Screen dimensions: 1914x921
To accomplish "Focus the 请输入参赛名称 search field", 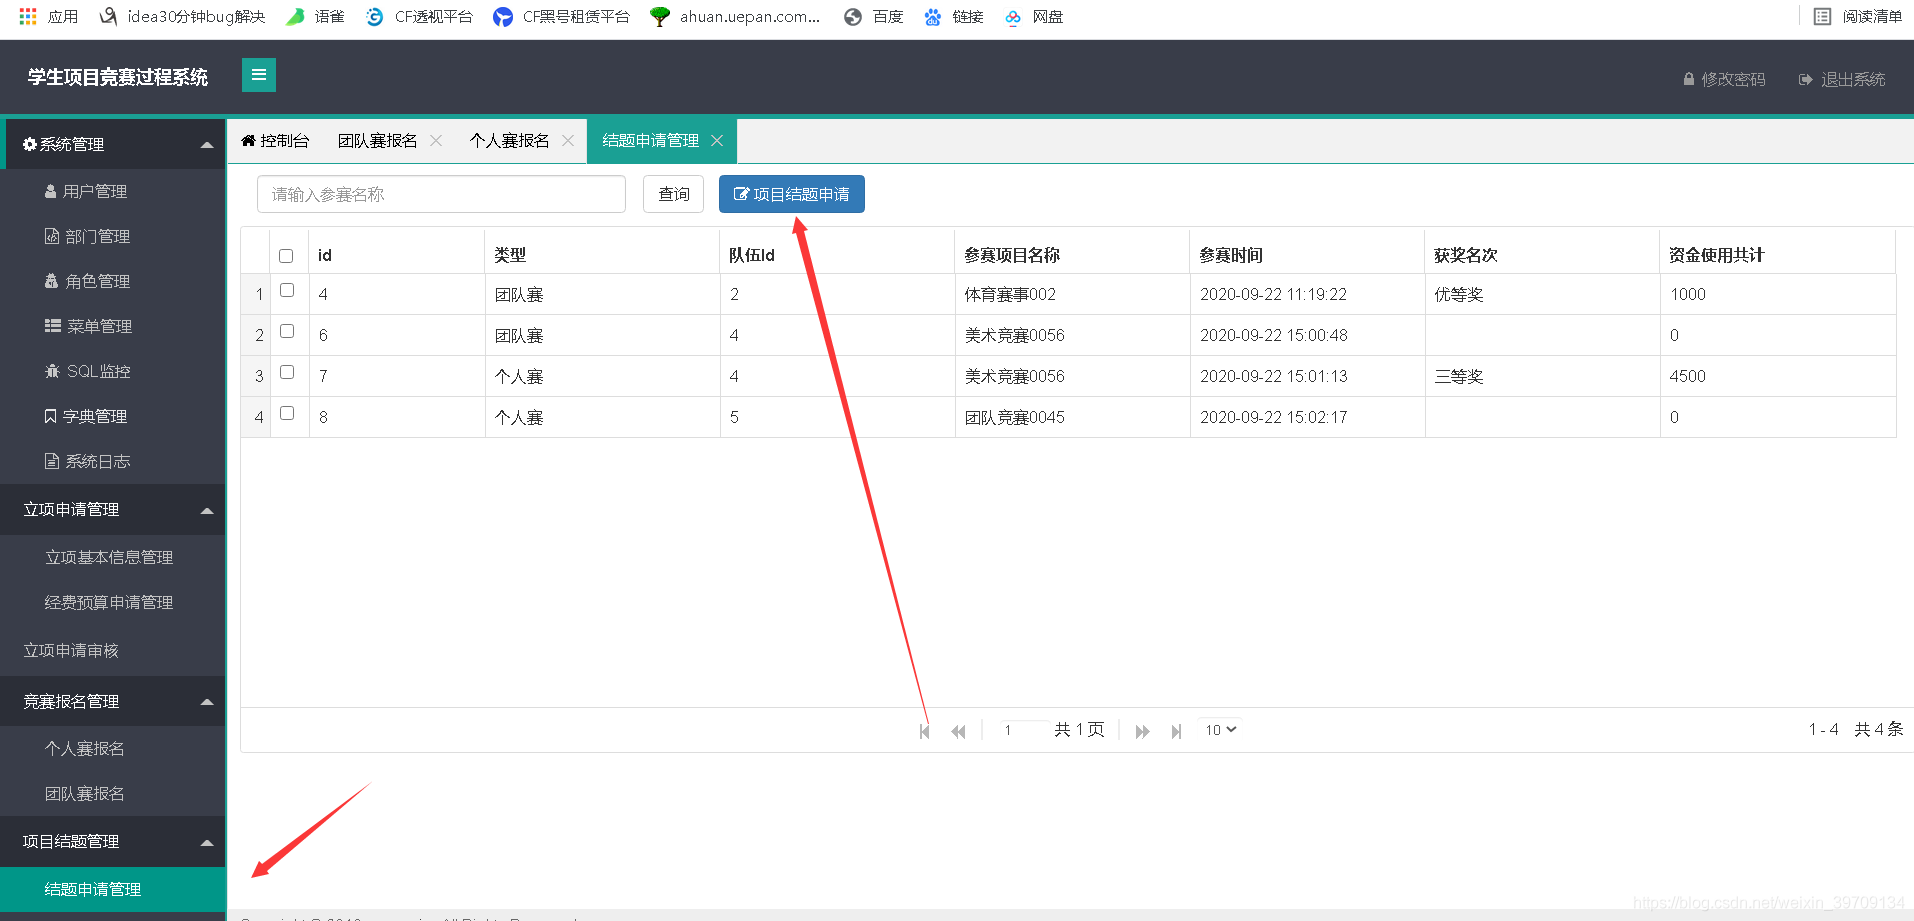I will 441,194.
